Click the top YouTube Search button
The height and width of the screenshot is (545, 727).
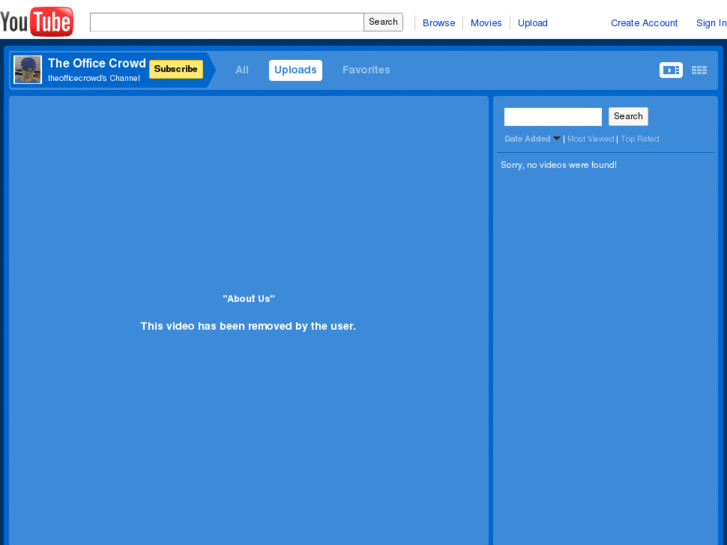pyautogui.click(x=383, y=22)
